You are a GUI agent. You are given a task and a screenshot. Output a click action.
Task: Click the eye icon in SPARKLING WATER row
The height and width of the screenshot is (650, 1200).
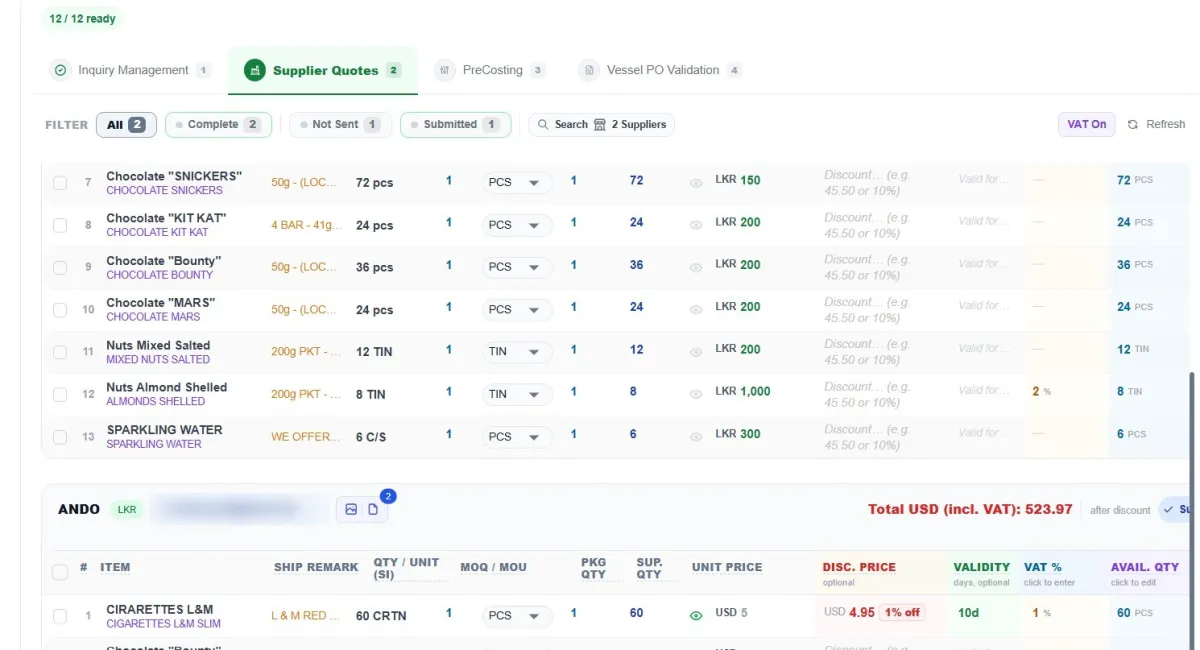(x=696, y=437)
